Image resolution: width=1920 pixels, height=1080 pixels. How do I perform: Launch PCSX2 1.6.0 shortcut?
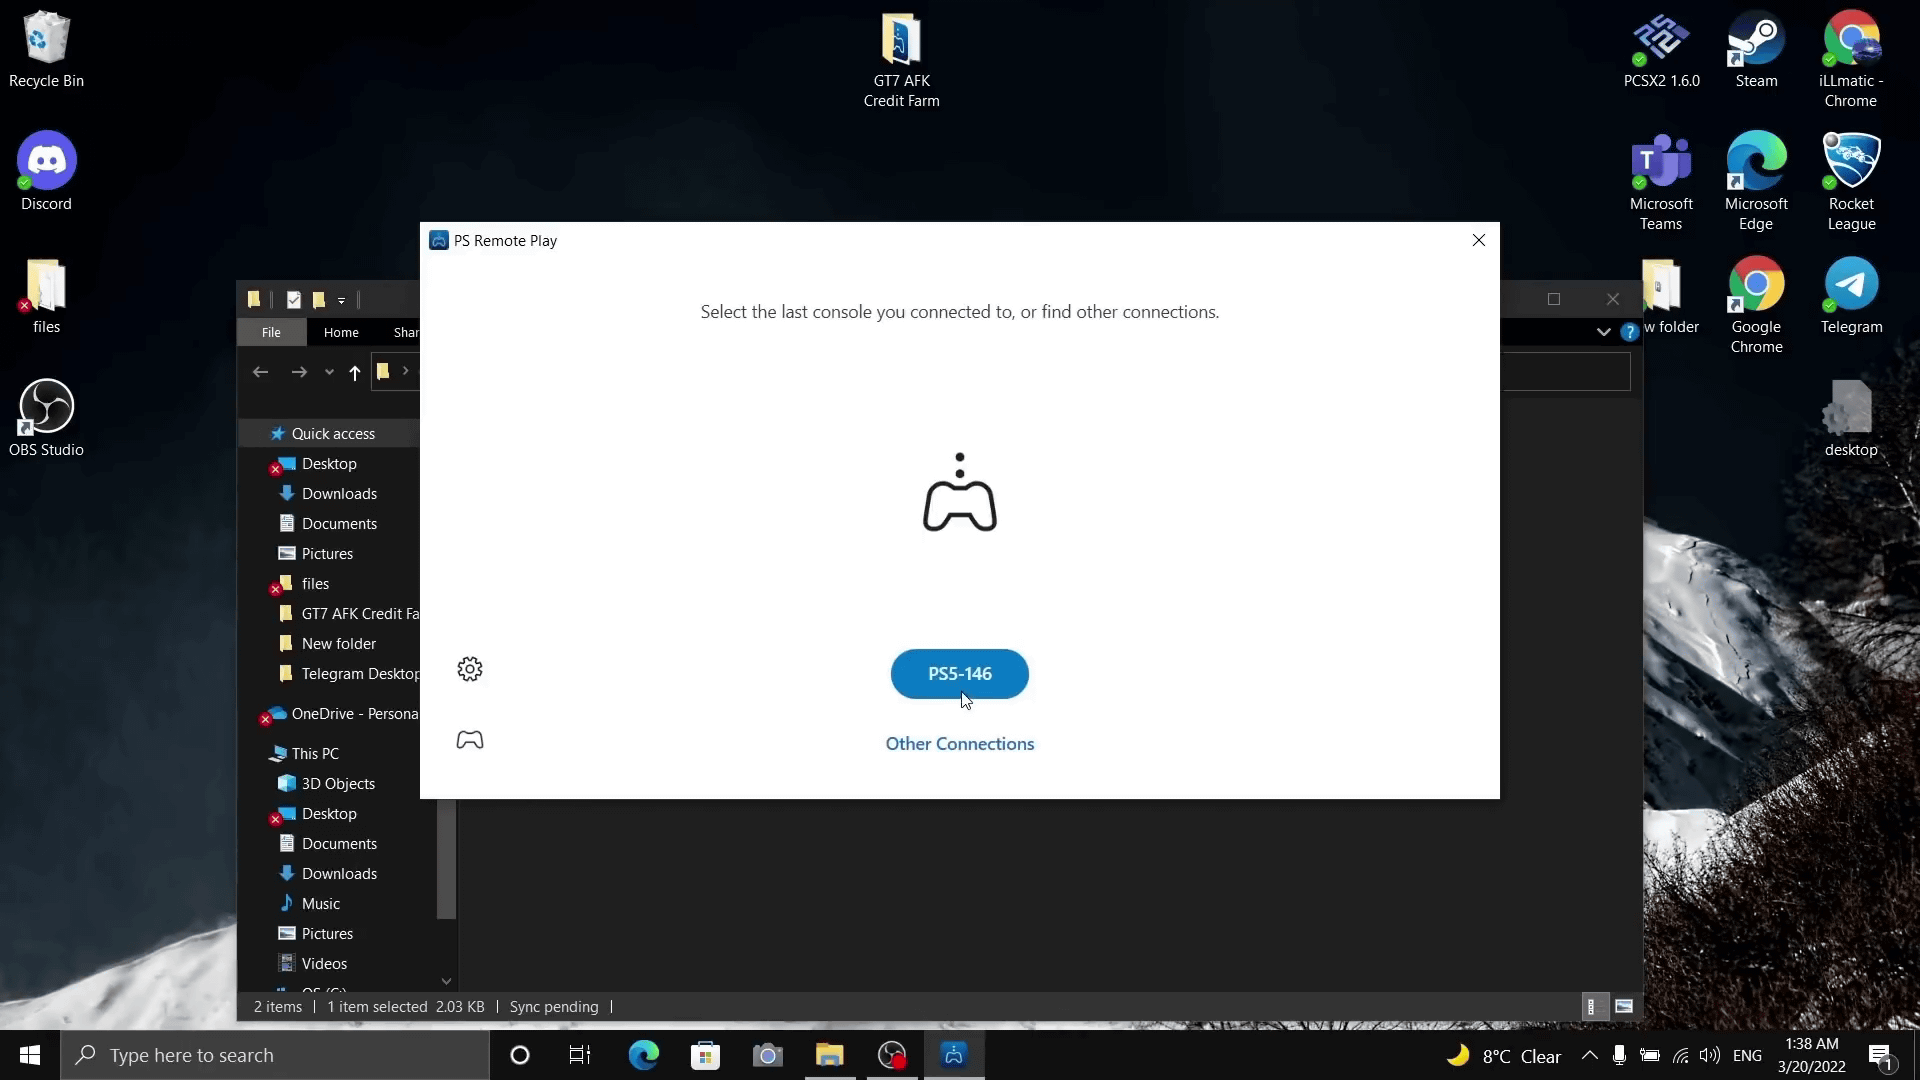pyautogui.click(x=1661, y=50)
